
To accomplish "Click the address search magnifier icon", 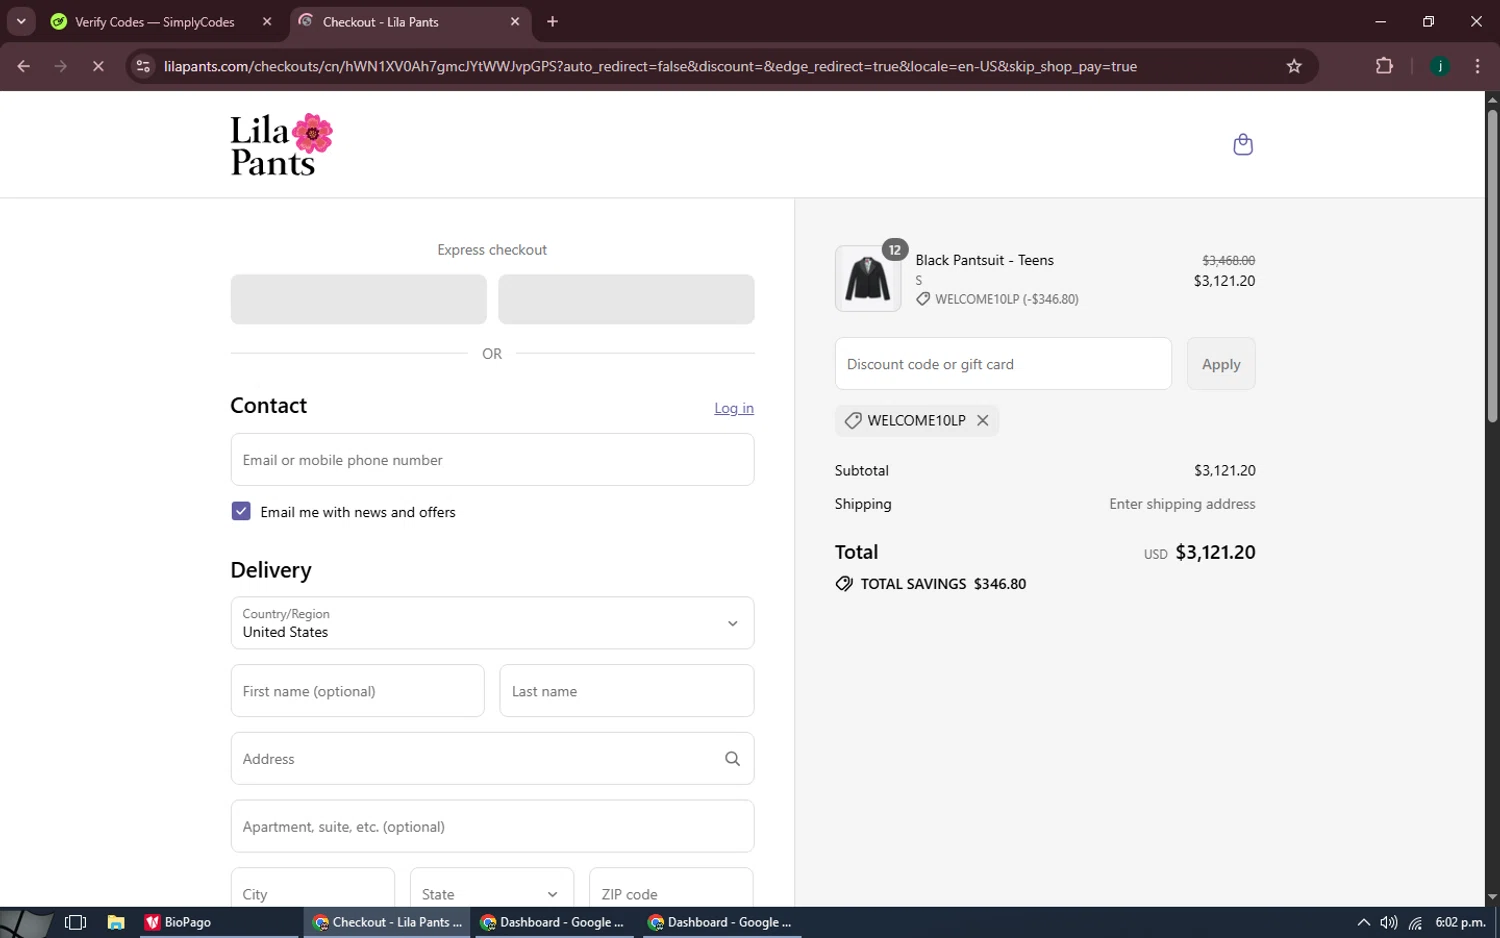I will tap(732, 759).
